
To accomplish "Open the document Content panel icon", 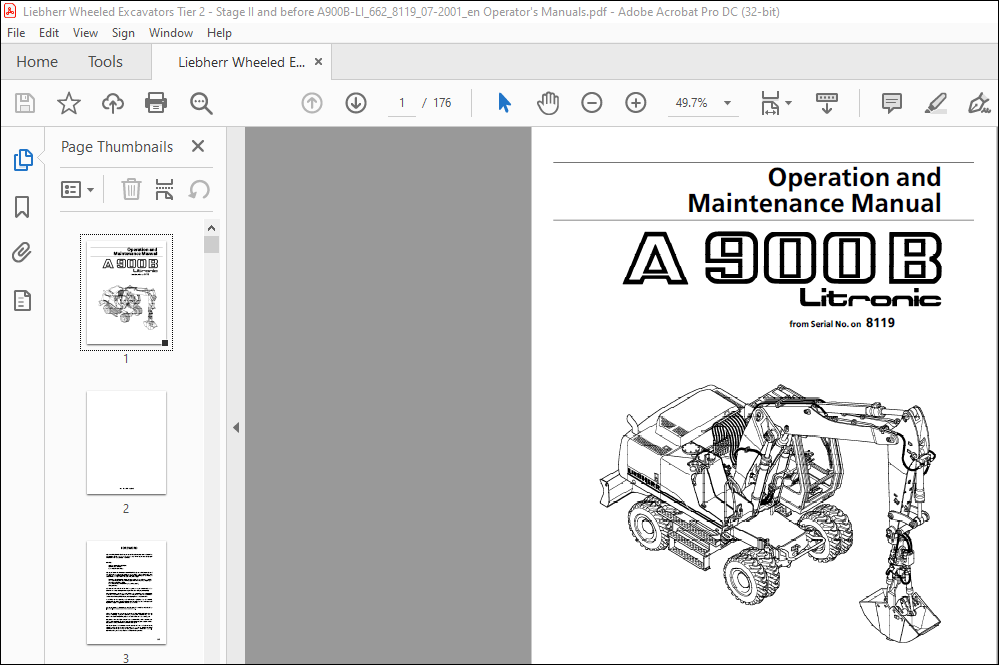I will coord(22,301).
